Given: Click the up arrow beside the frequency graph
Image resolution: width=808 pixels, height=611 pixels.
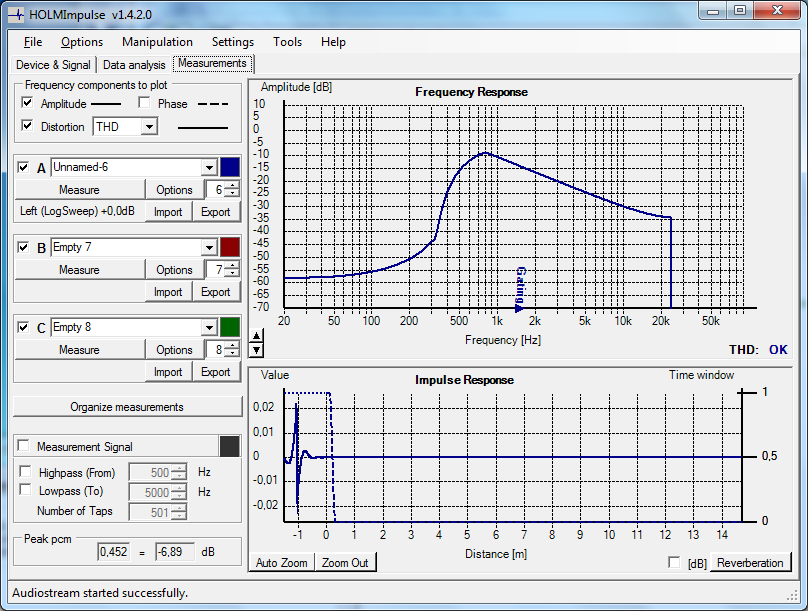Looking at the screenshot, I should point(256,336).
